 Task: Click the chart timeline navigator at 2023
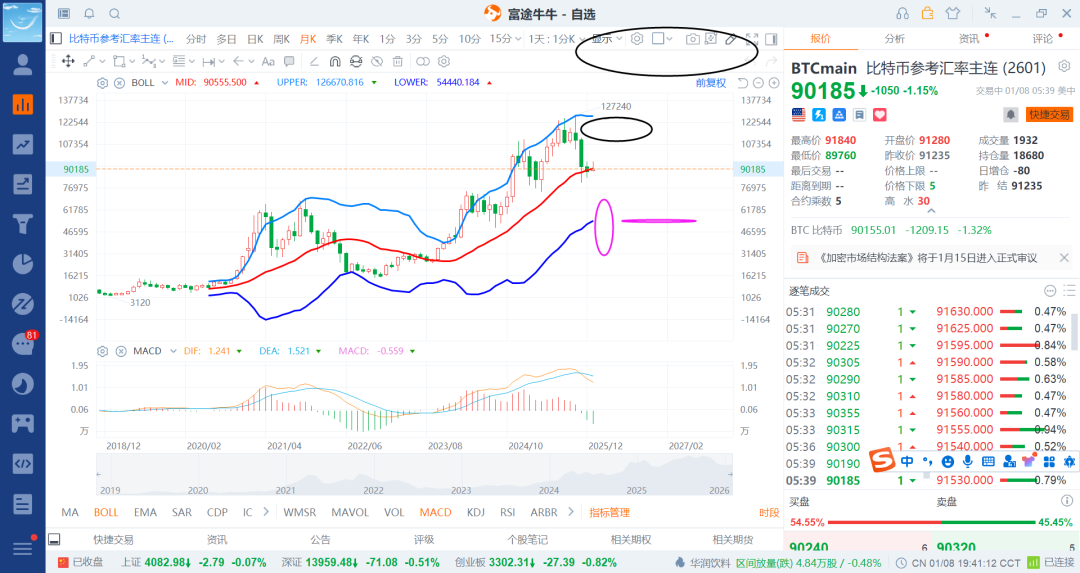(x=461, y=490)
